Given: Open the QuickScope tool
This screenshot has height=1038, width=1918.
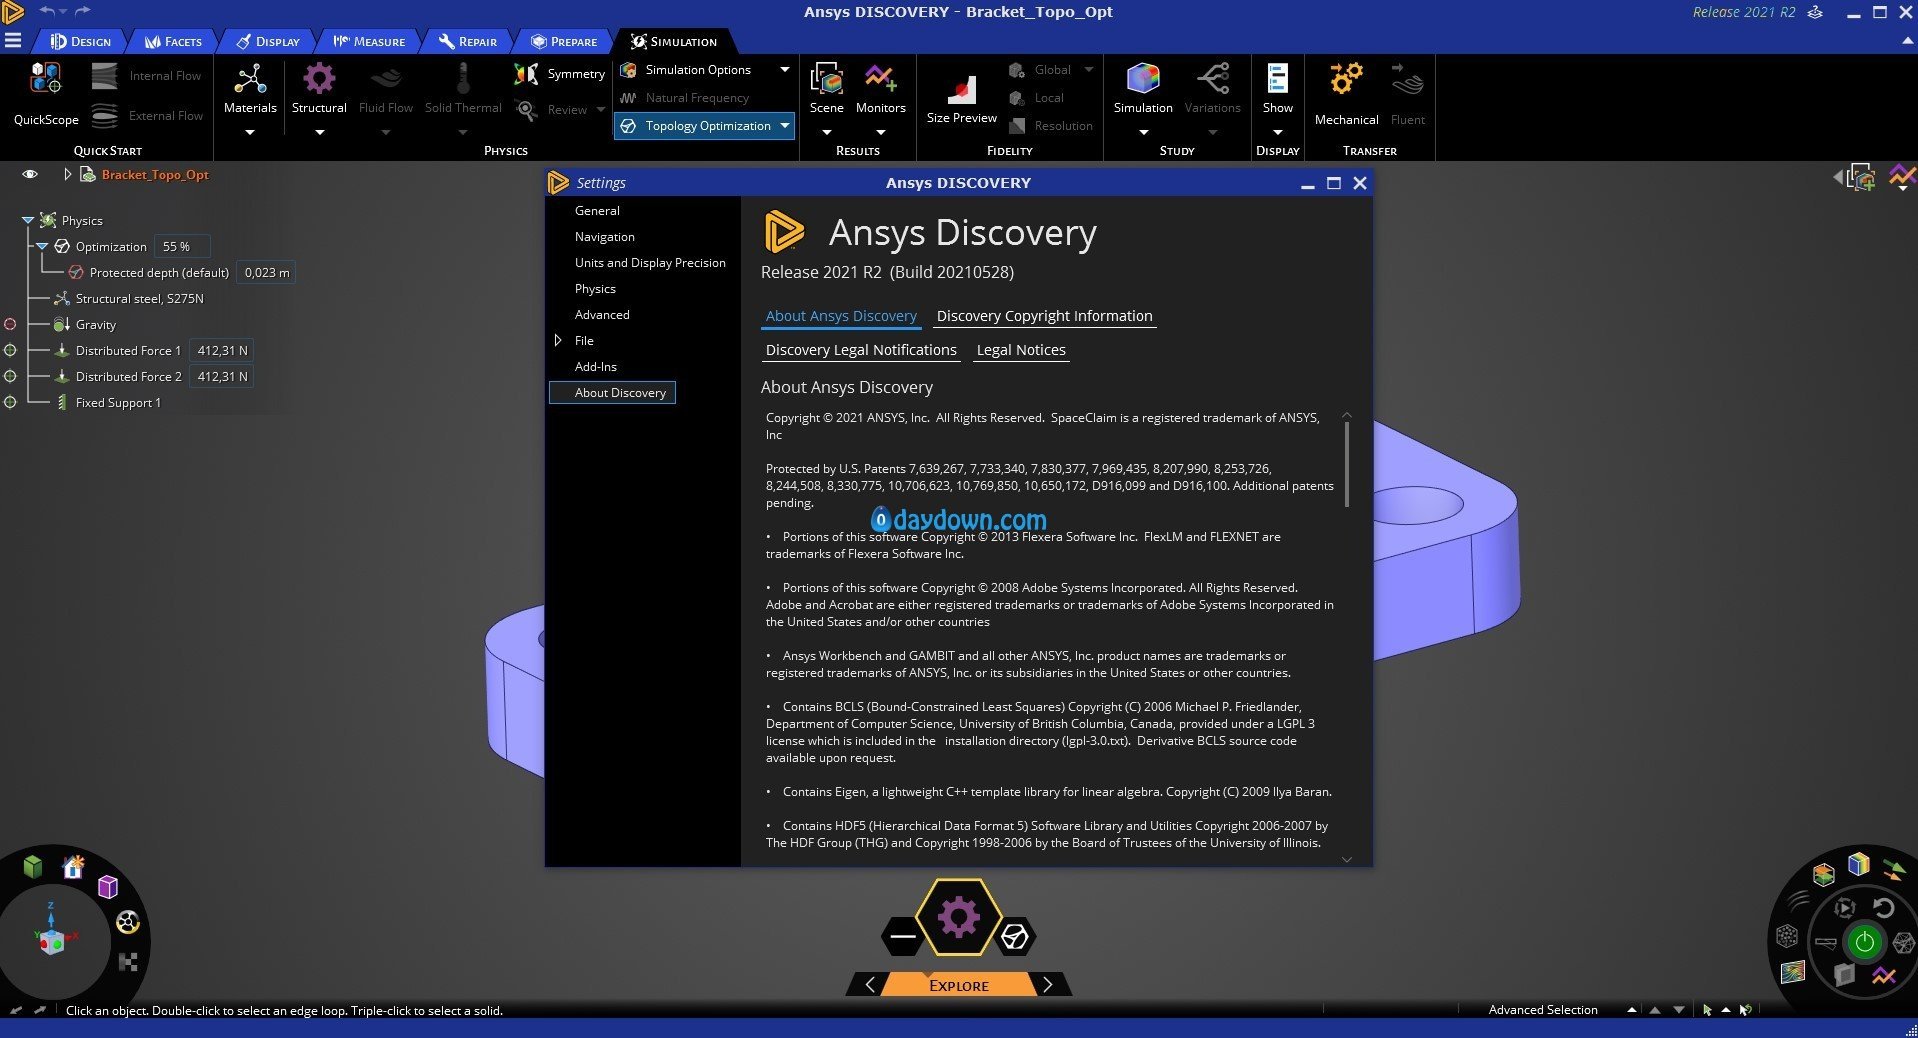Looking at the screenshot, I should point(46,92).
